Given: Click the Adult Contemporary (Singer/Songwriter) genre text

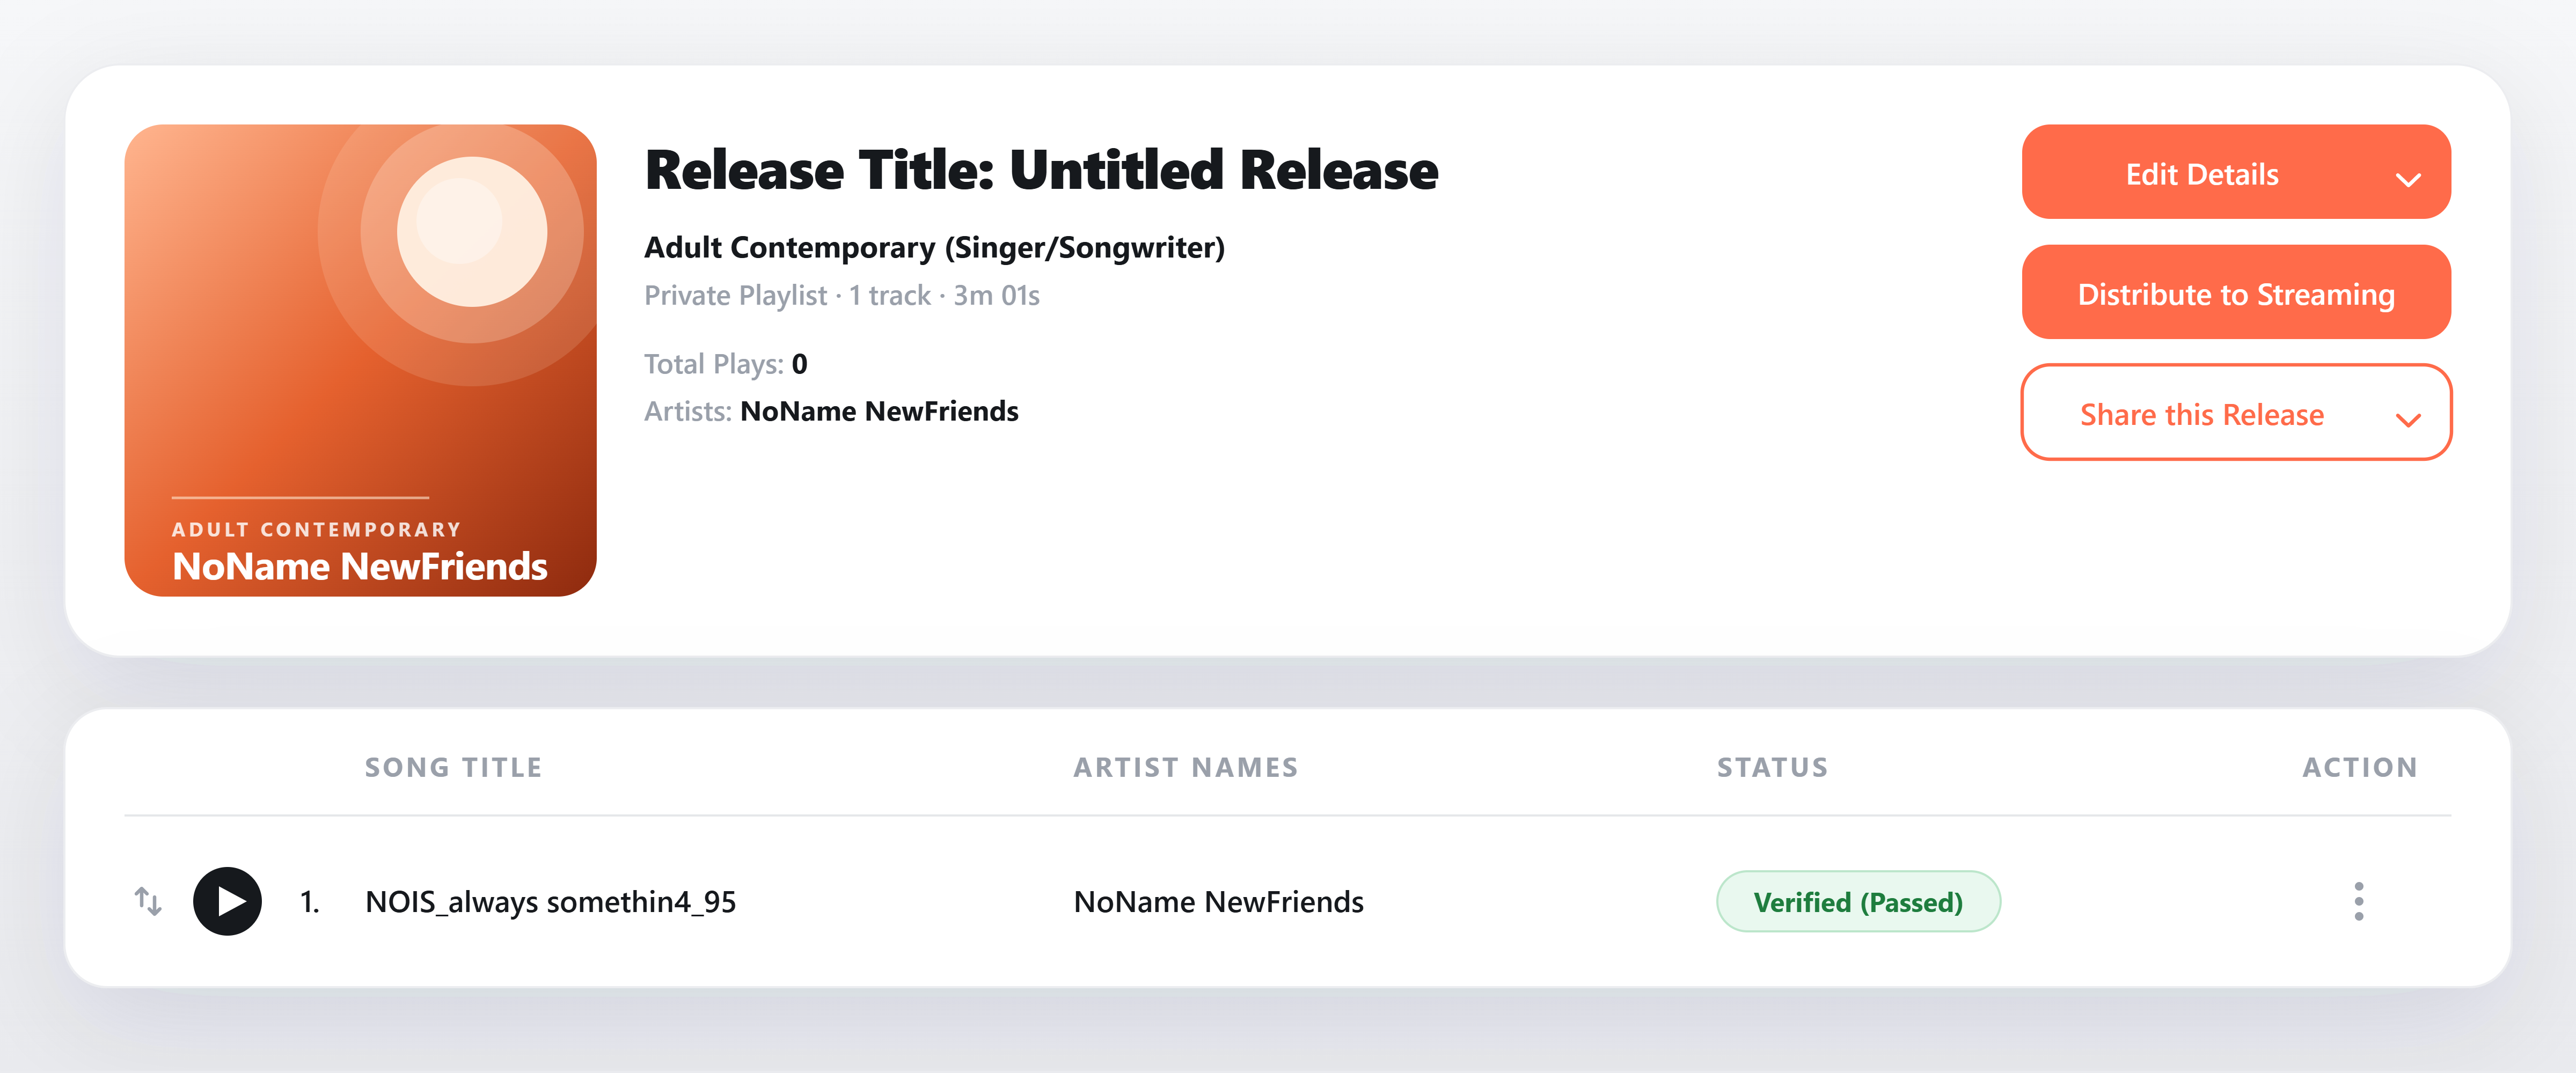Looking at the screenshot, I should point(934,247).
